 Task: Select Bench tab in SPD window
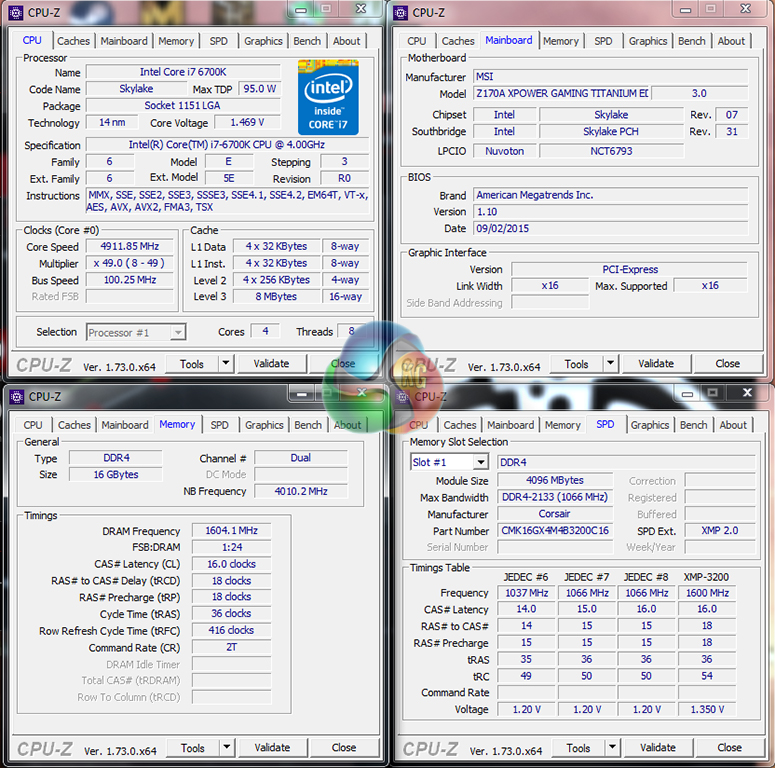pos(693,425)
